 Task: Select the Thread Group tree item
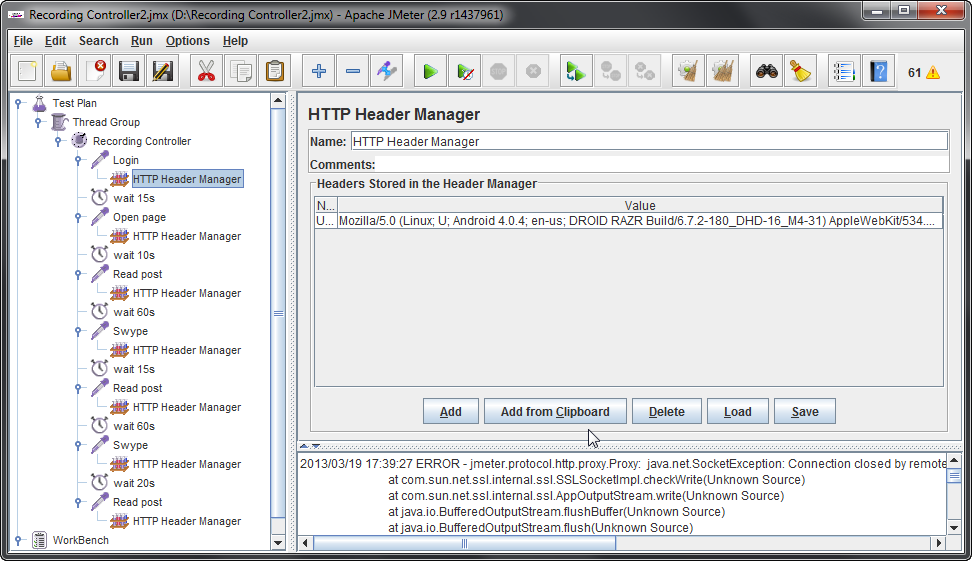click(106, 122)
